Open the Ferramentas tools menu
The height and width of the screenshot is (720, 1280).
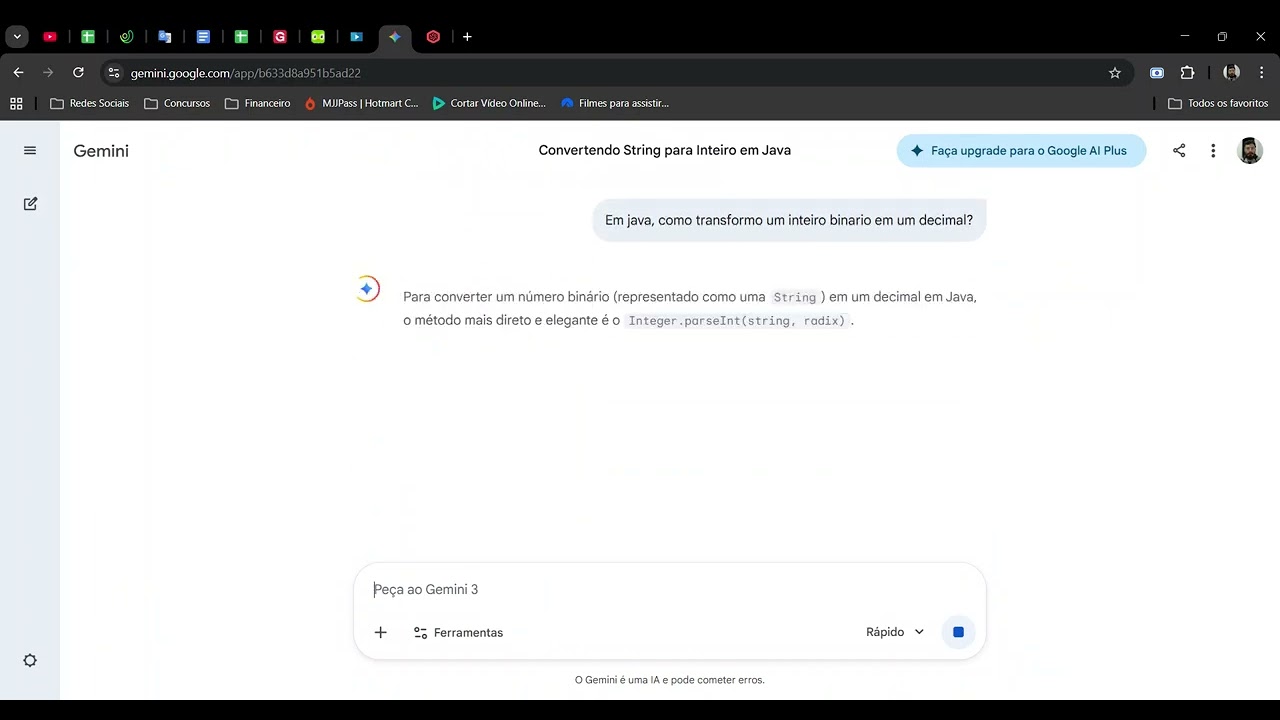(x=458, y=633)
